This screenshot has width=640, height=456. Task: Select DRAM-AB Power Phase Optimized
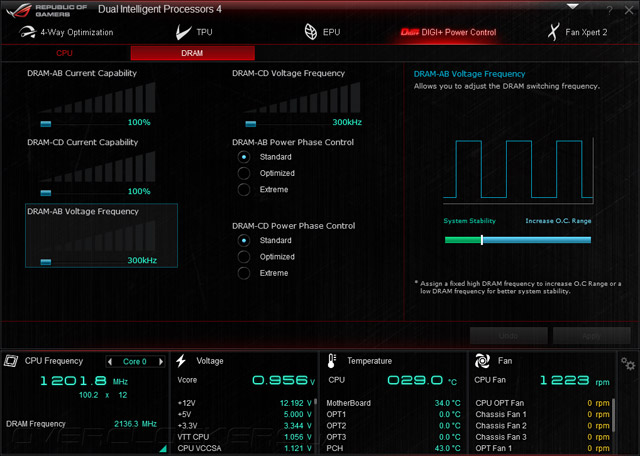[x=244, y=173]
